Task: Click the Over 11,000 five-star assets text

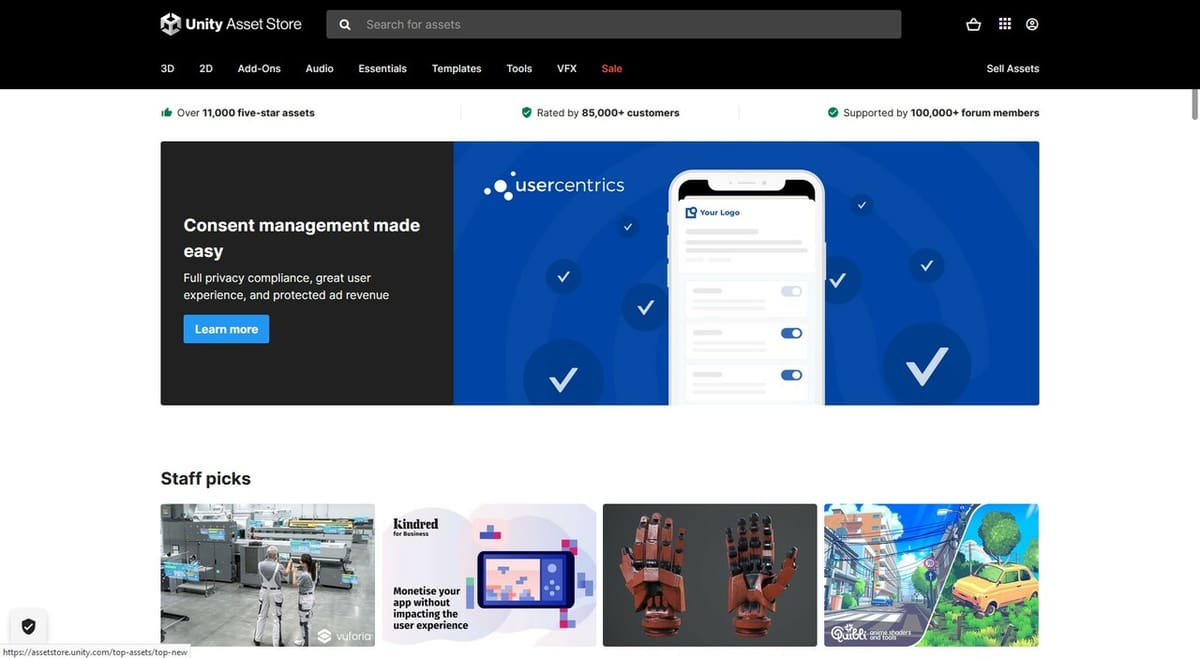Action: (246, 113)
